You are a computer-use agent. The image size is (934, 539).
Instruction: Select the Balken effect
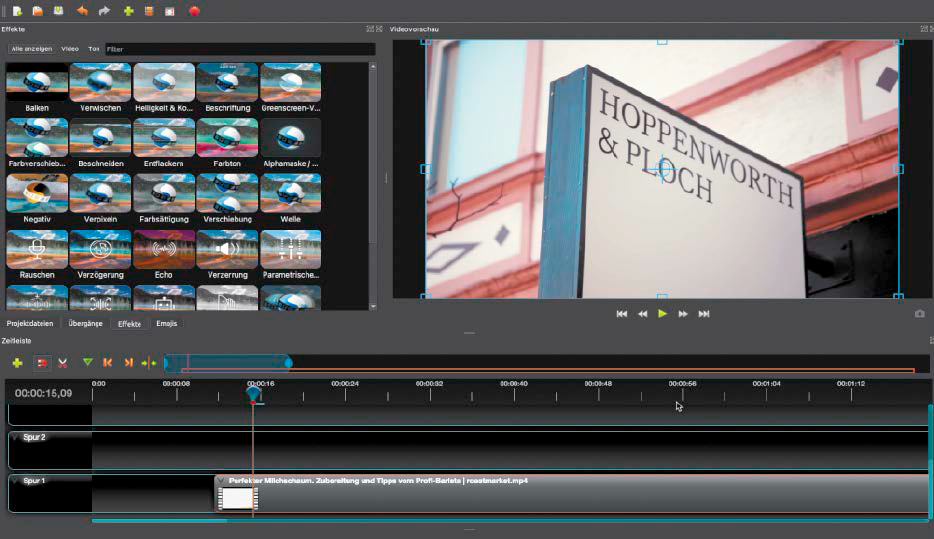tap(37, 88)
